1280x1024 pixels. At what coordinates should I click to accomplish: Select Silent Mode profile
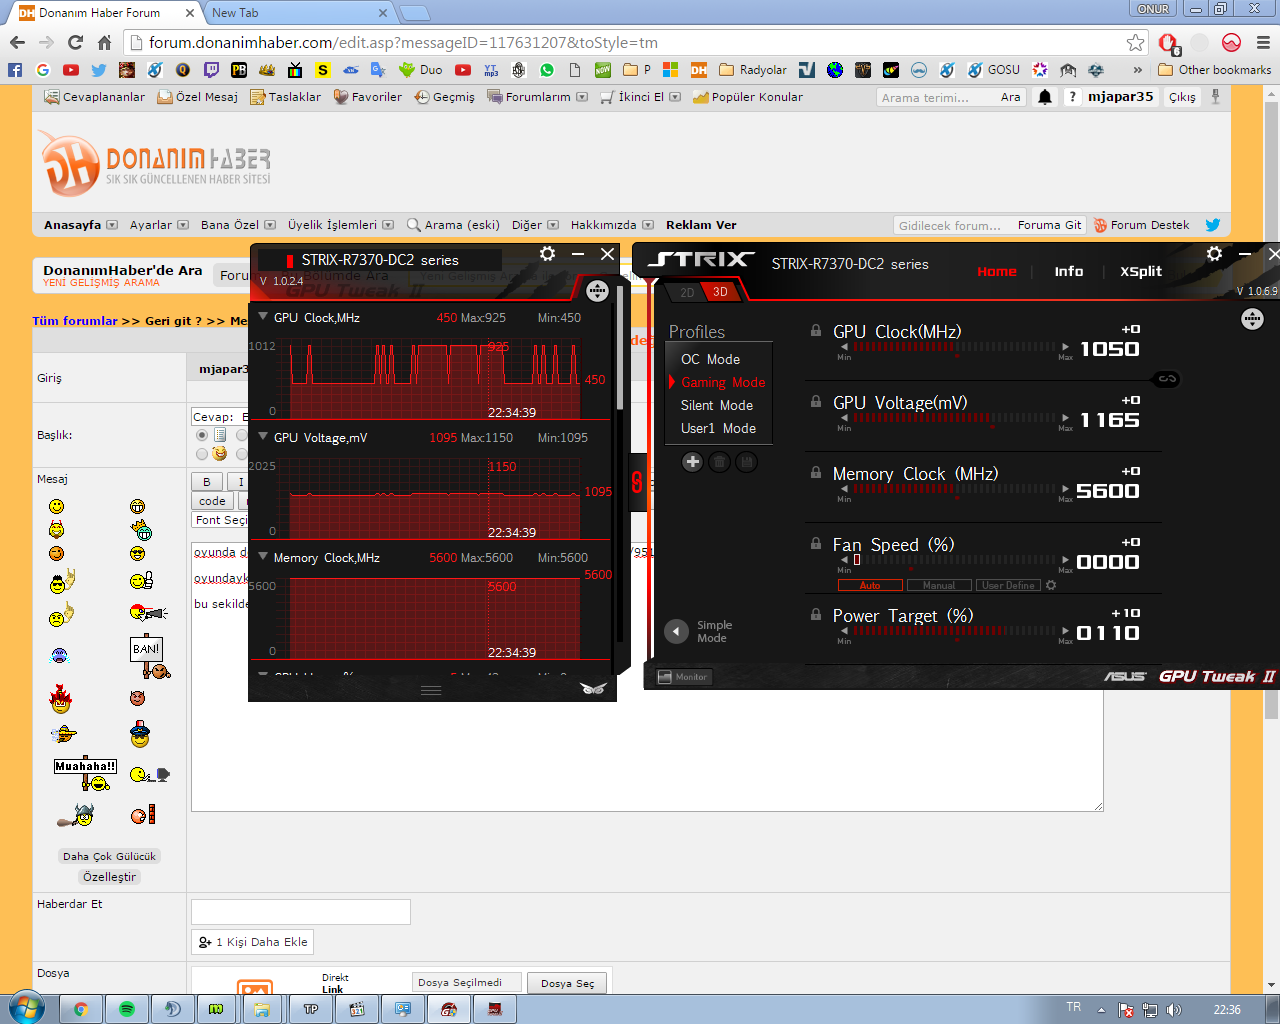(717, 405)
